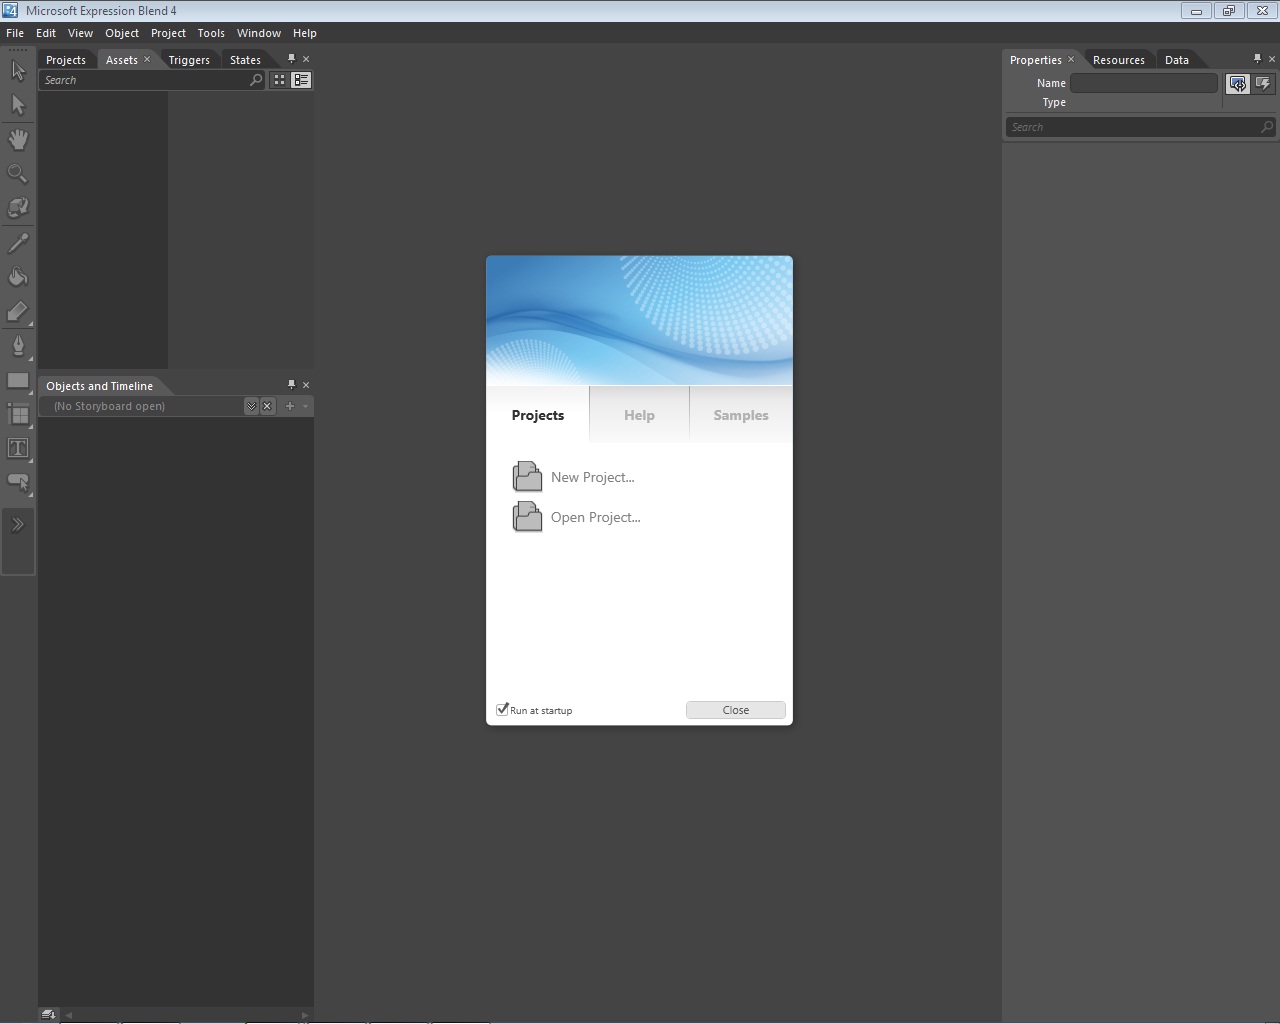Image resolution: width=1280 pixels, height=1024 pixels.
Task: Open the File menu
Action: pos(15,33)
